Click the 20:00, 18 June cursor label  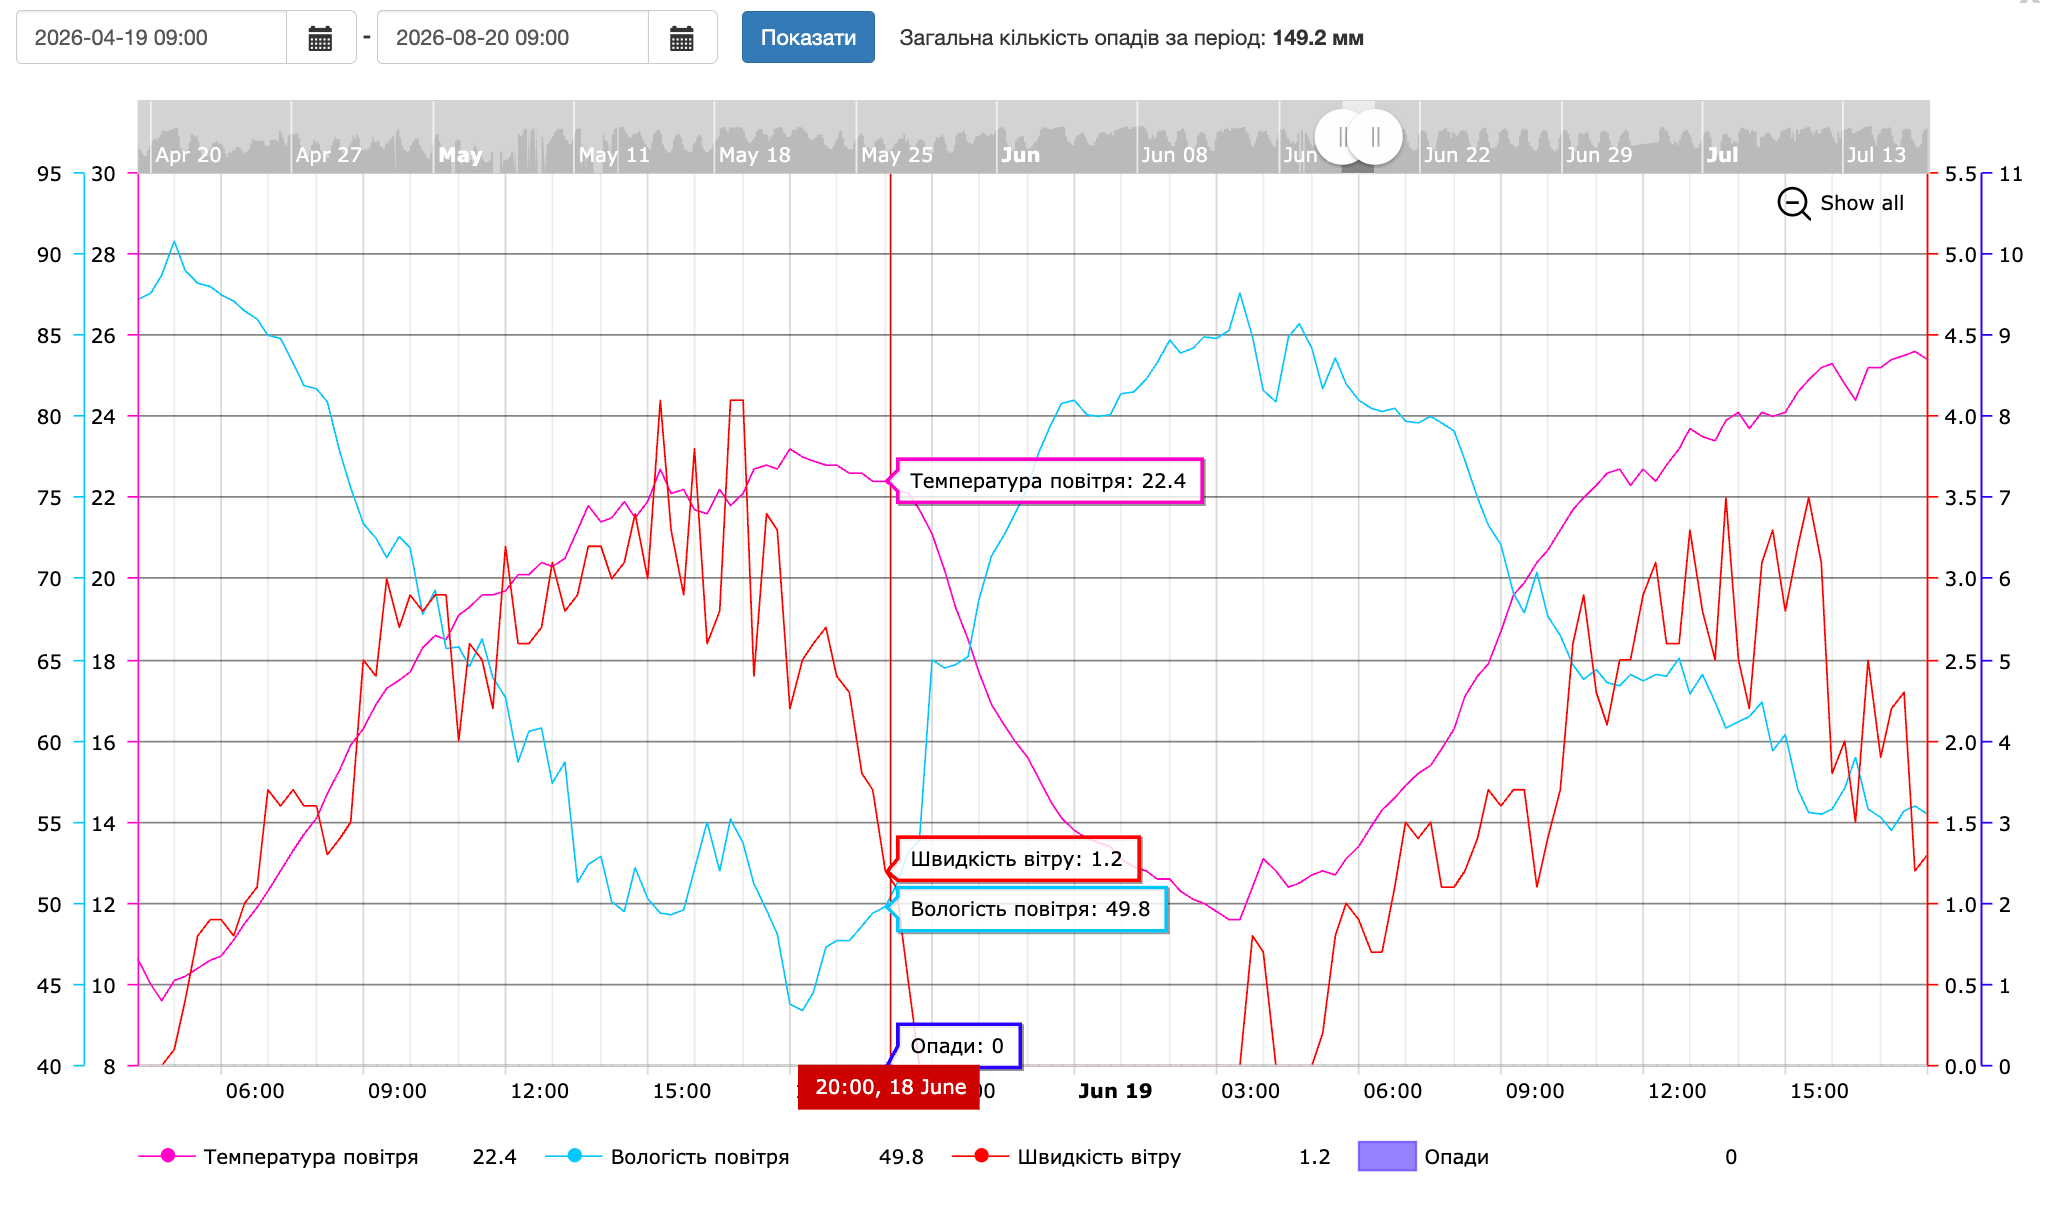click(x=890, y=1087)
